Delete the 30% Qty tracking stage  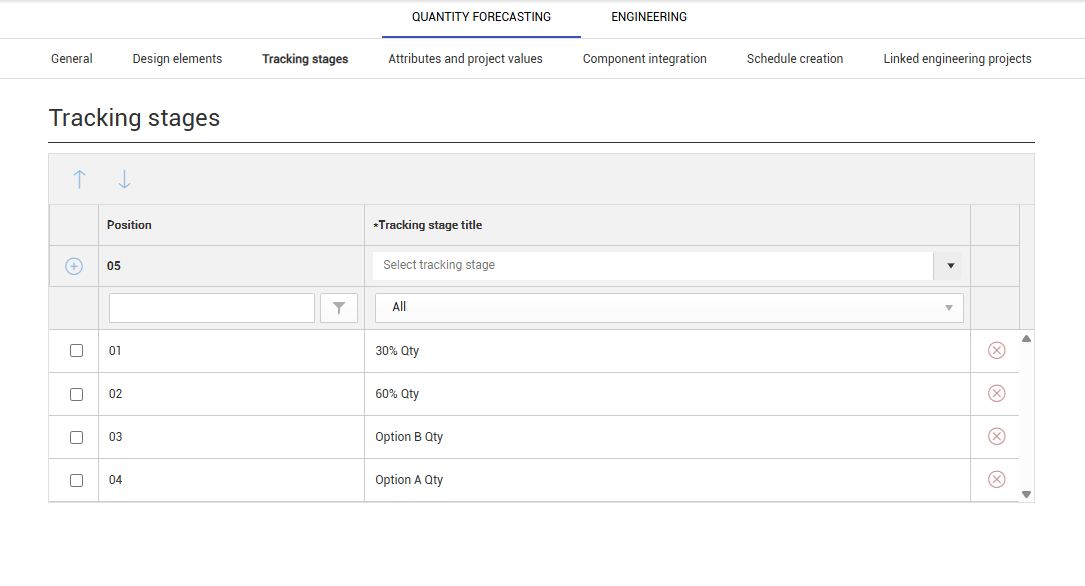point(996,351)
